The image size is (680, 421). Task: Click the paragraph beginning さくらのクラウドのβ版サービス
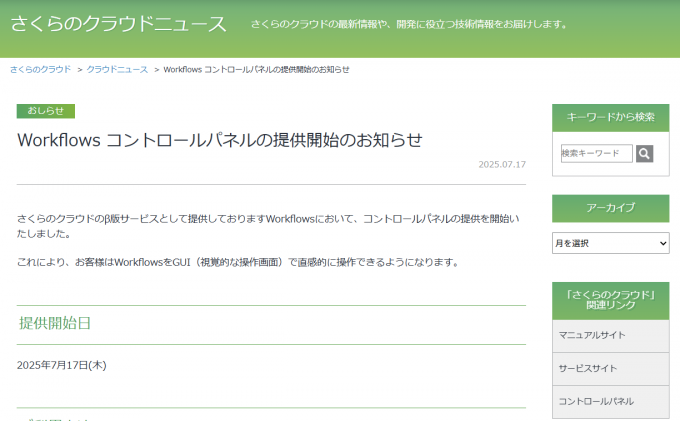[268, 226]
